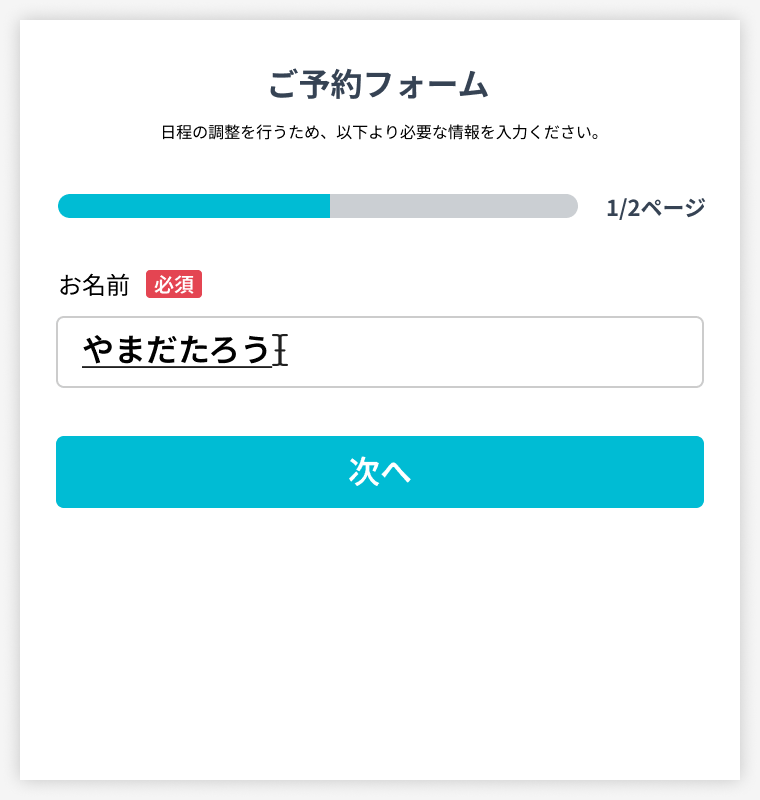Click the right rounded end of progress bar
Screen dimensions: 760x800
(571, 206)
